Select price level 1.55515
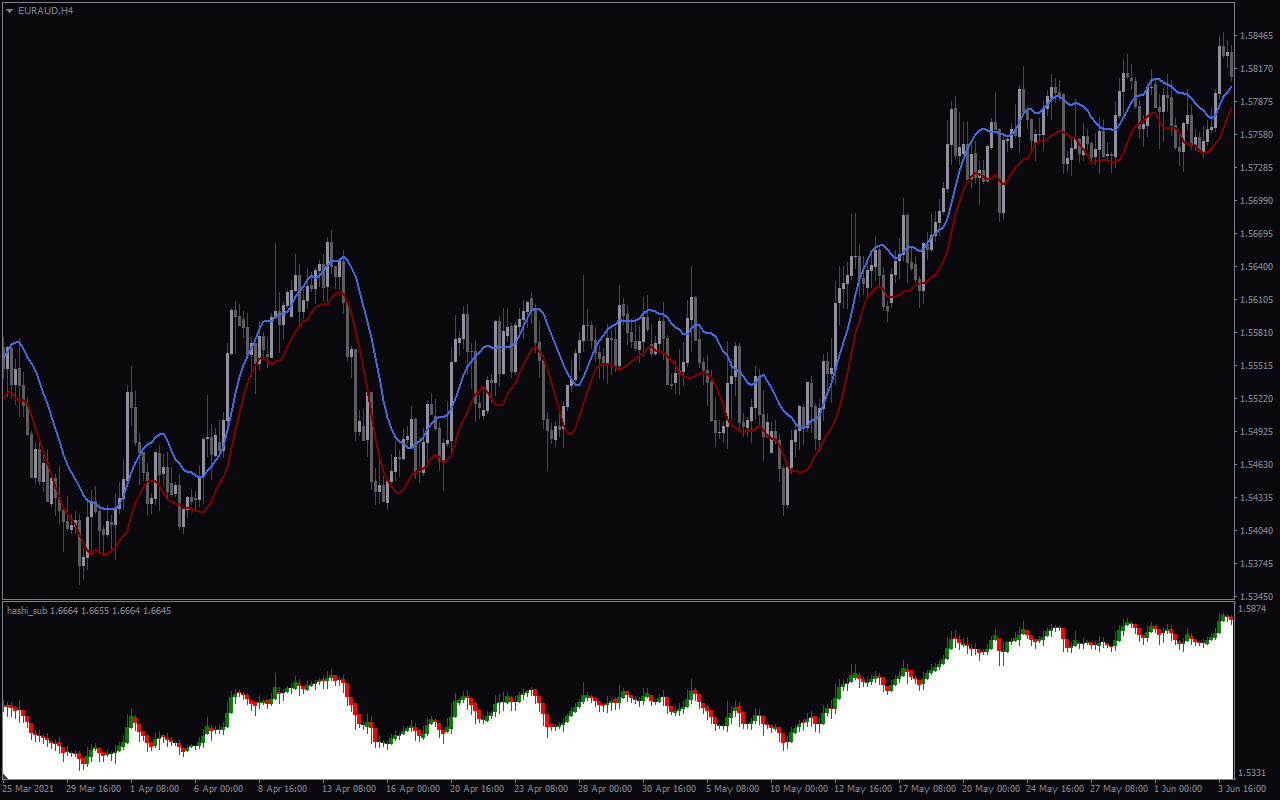Screen dimensions: 1280x800 click(x=1255, y=366)
